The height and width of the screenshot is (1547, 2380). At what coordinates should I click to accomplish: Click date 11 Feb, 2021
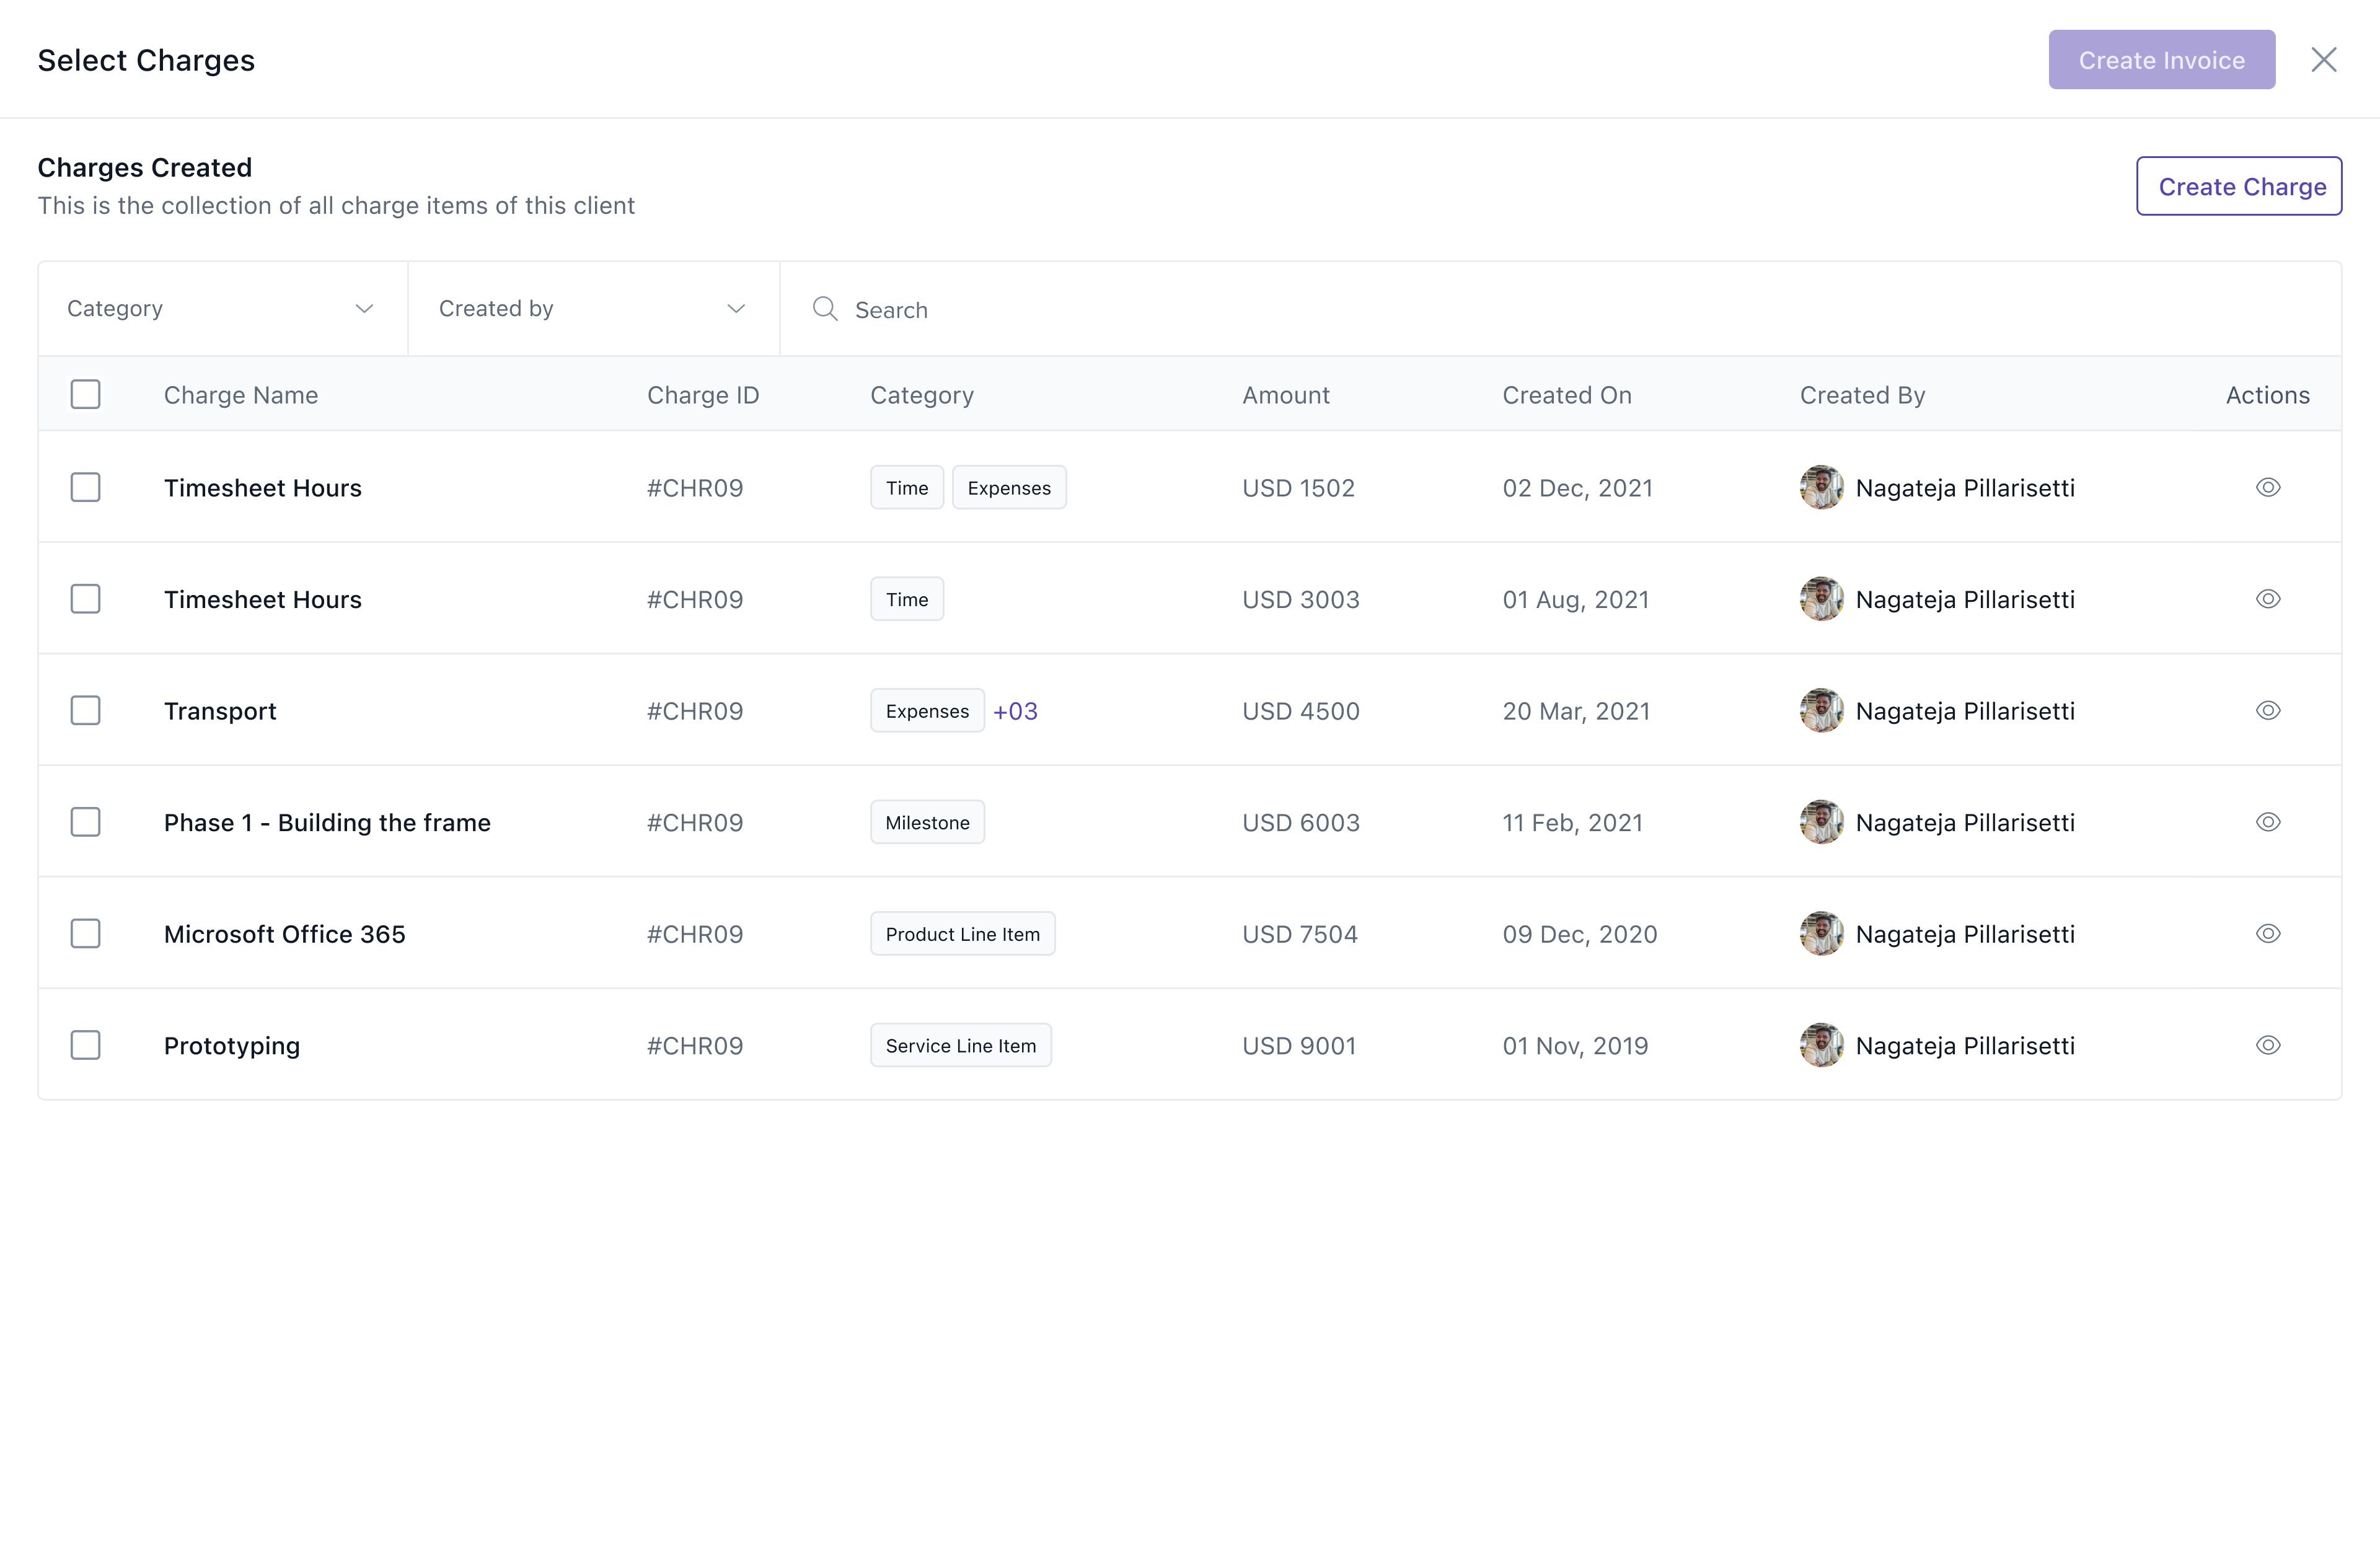coord(1572,823)
